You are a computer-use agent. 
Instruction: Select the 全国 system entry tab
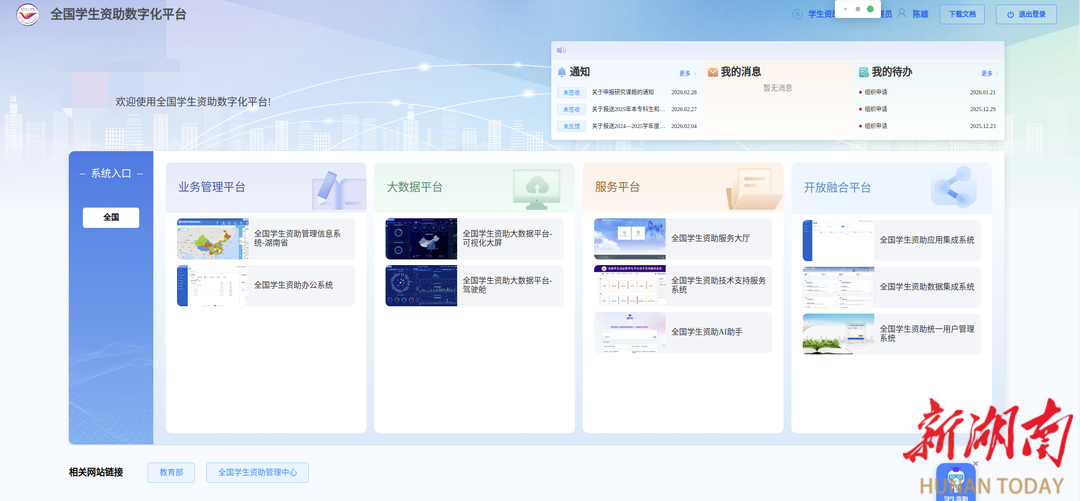click(x=111, y=217)
